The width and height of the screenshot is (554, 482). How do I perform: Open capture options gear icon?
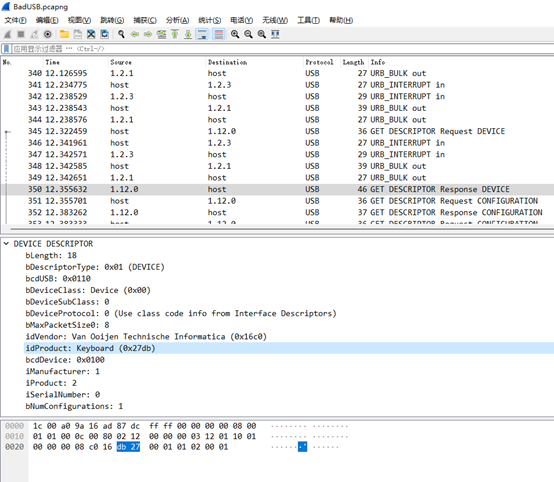click(x=47, y=34)
